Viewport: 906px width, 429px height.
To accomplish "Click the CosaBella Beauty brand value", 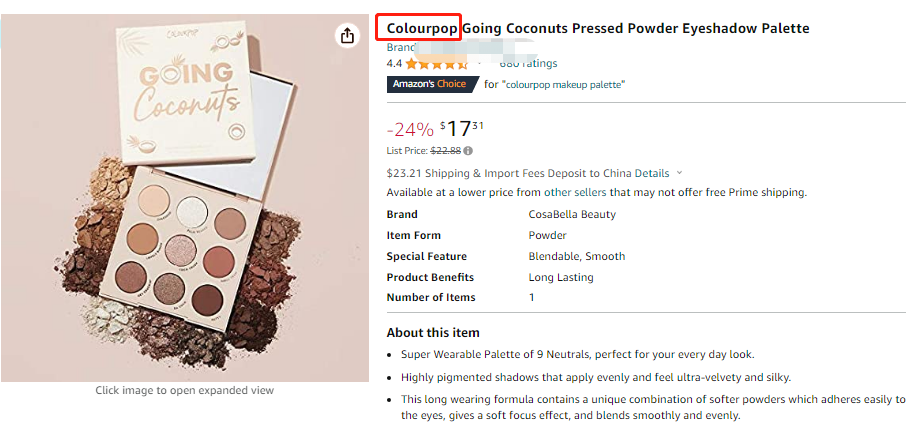I will pyautogui.click(x=572, y=214).
